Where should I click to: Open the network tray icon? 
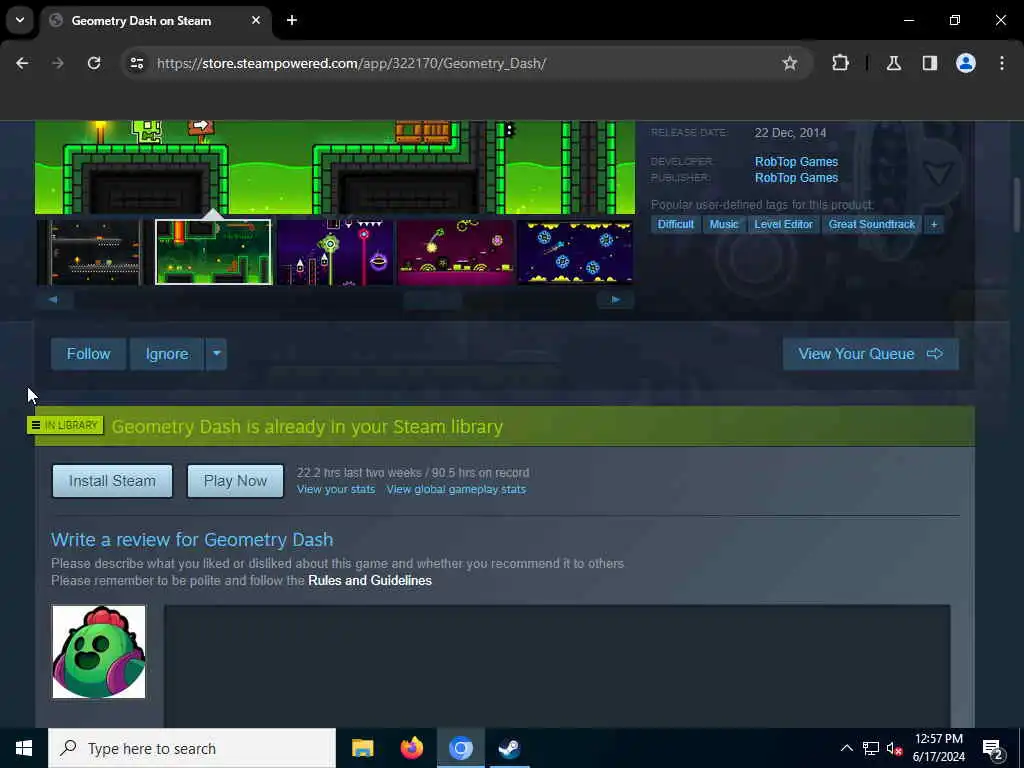point(871,748)
